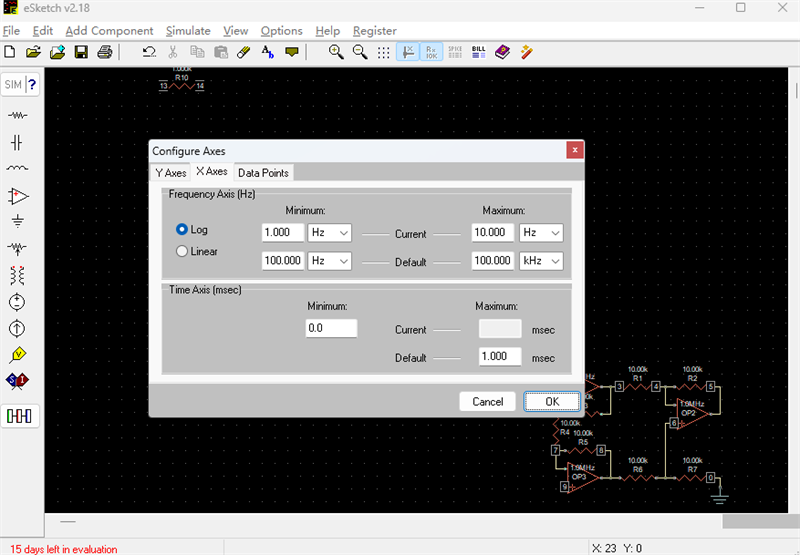Click Default minimum frequency field 100.000

[x=283, y=261]
